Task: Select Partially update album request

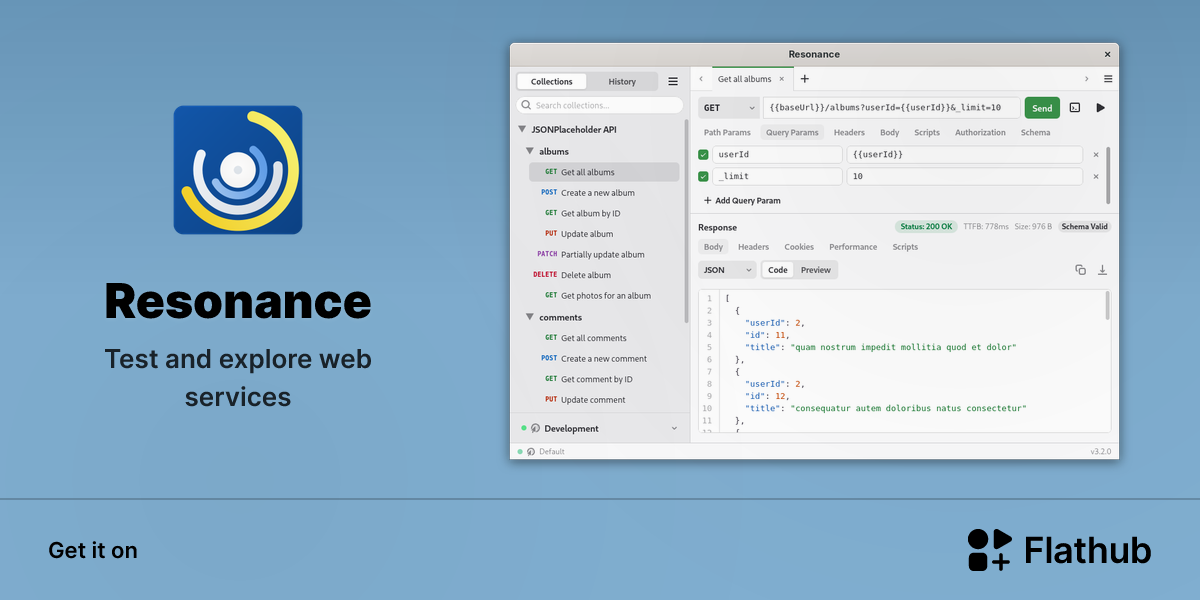Action: click(604, 255)
